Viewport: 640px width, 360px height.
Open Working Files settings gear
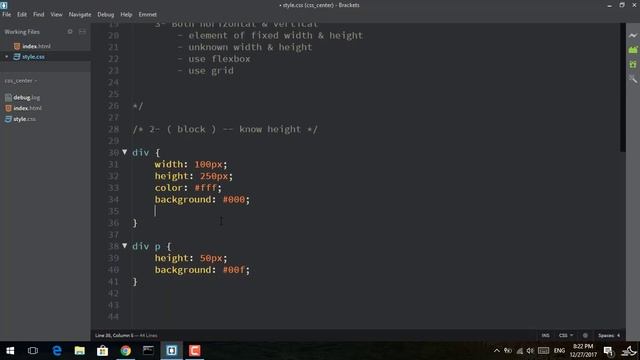[70, 31]
